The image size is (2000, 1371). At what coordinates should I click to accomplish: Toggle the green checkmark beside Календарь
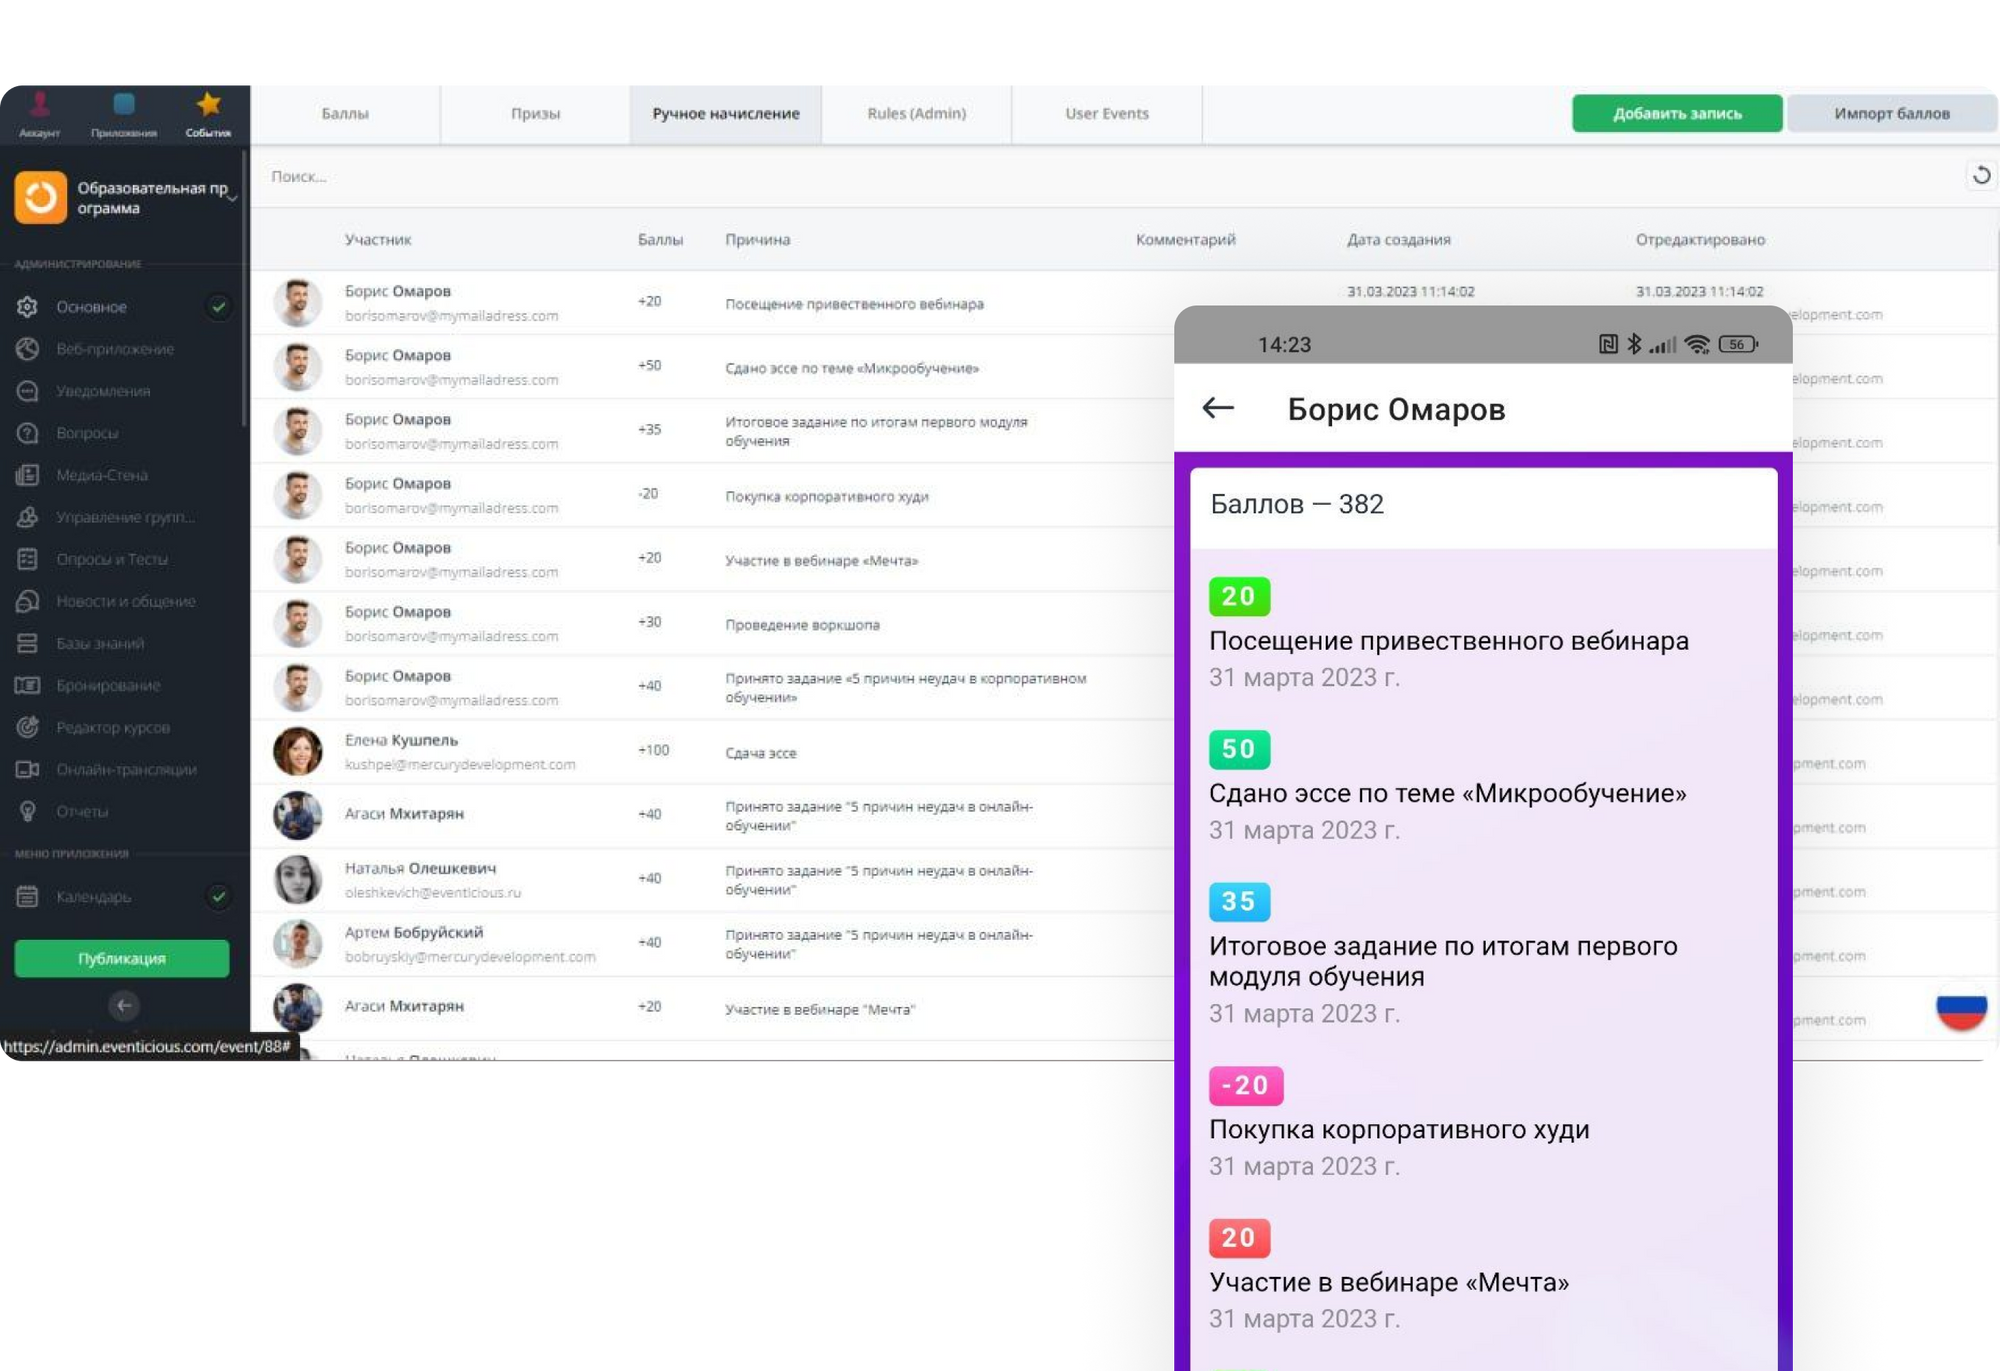(x=218, y=896)
